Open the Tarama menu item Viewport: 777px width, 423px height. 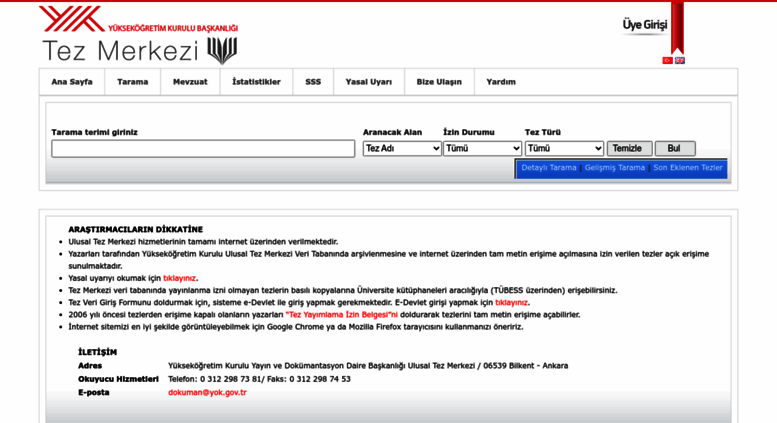coord(132,82)
